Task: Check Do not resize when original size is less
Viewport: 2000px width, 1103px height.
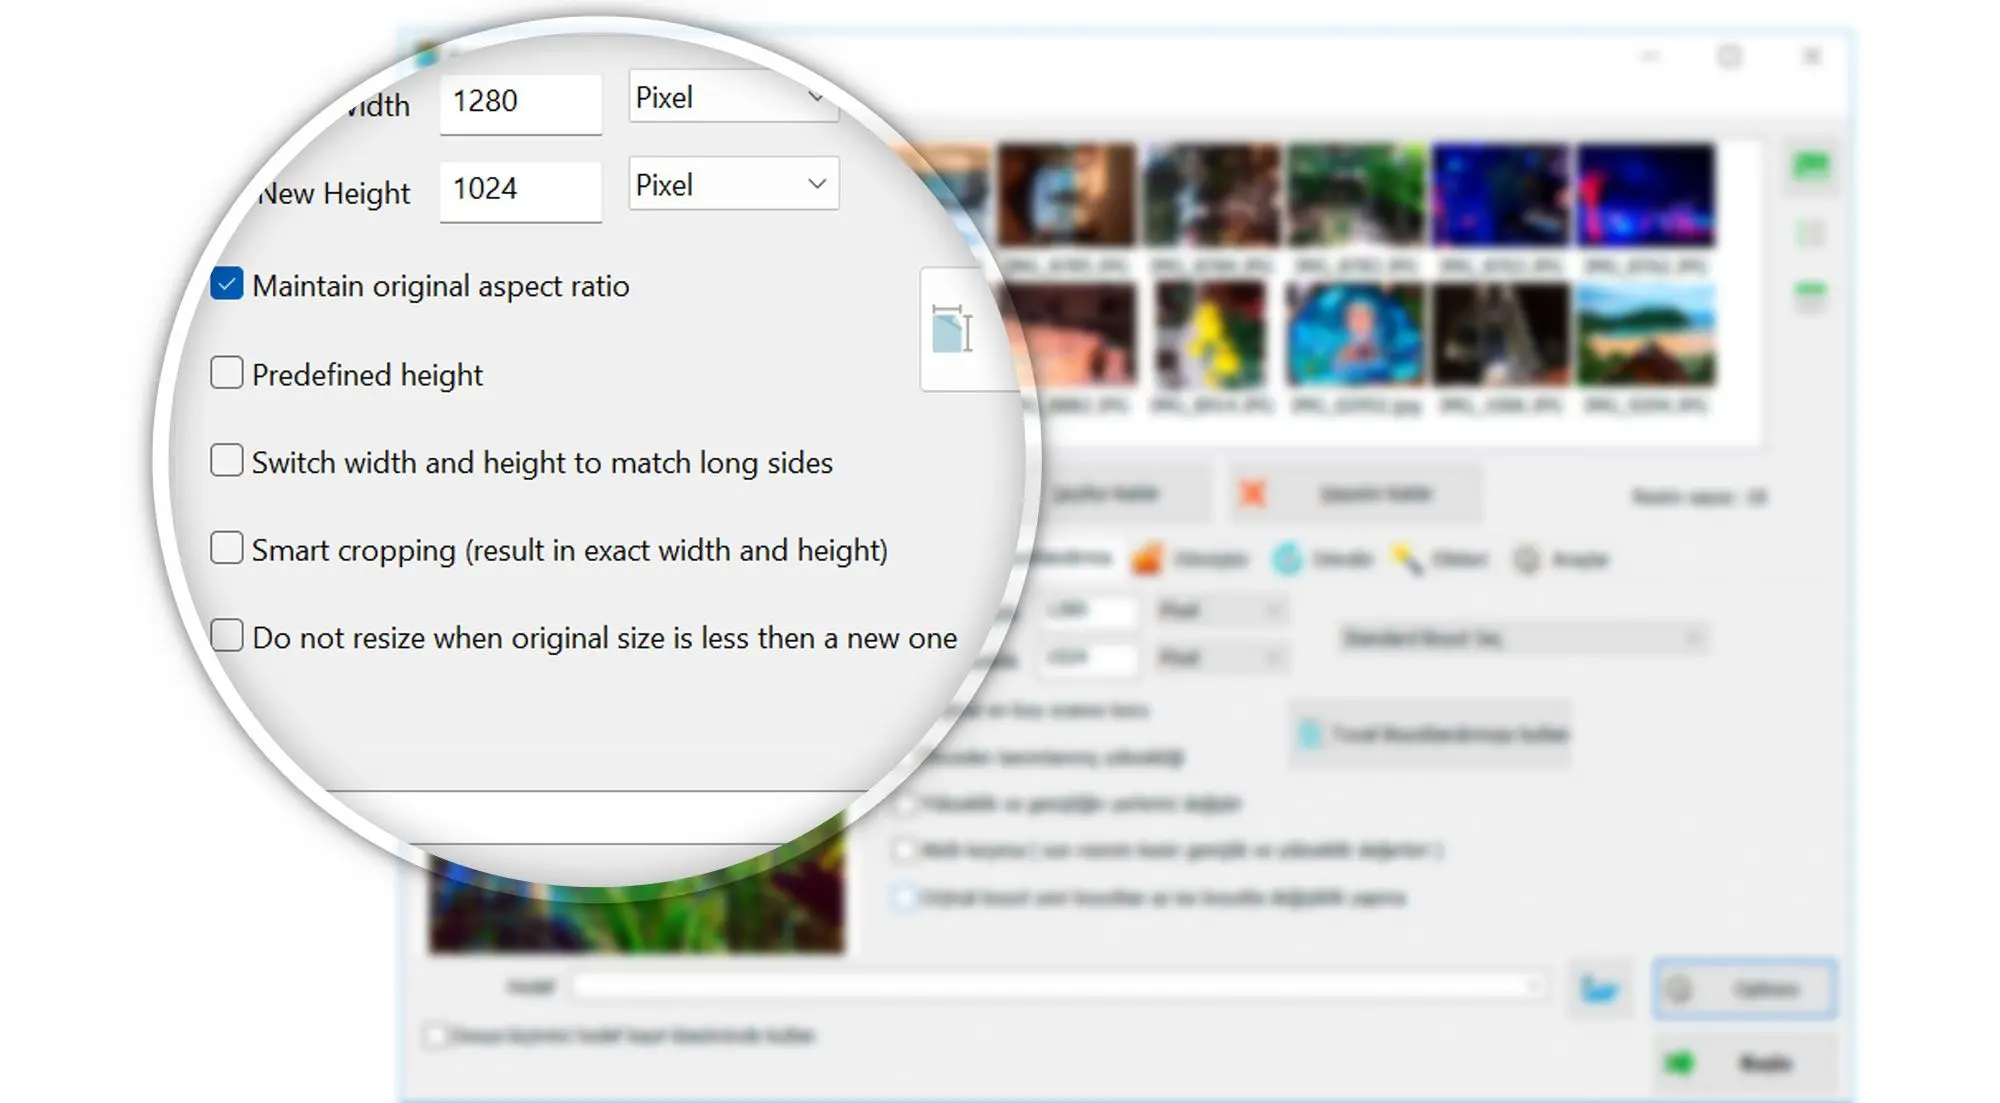Action: pos(227,635)
